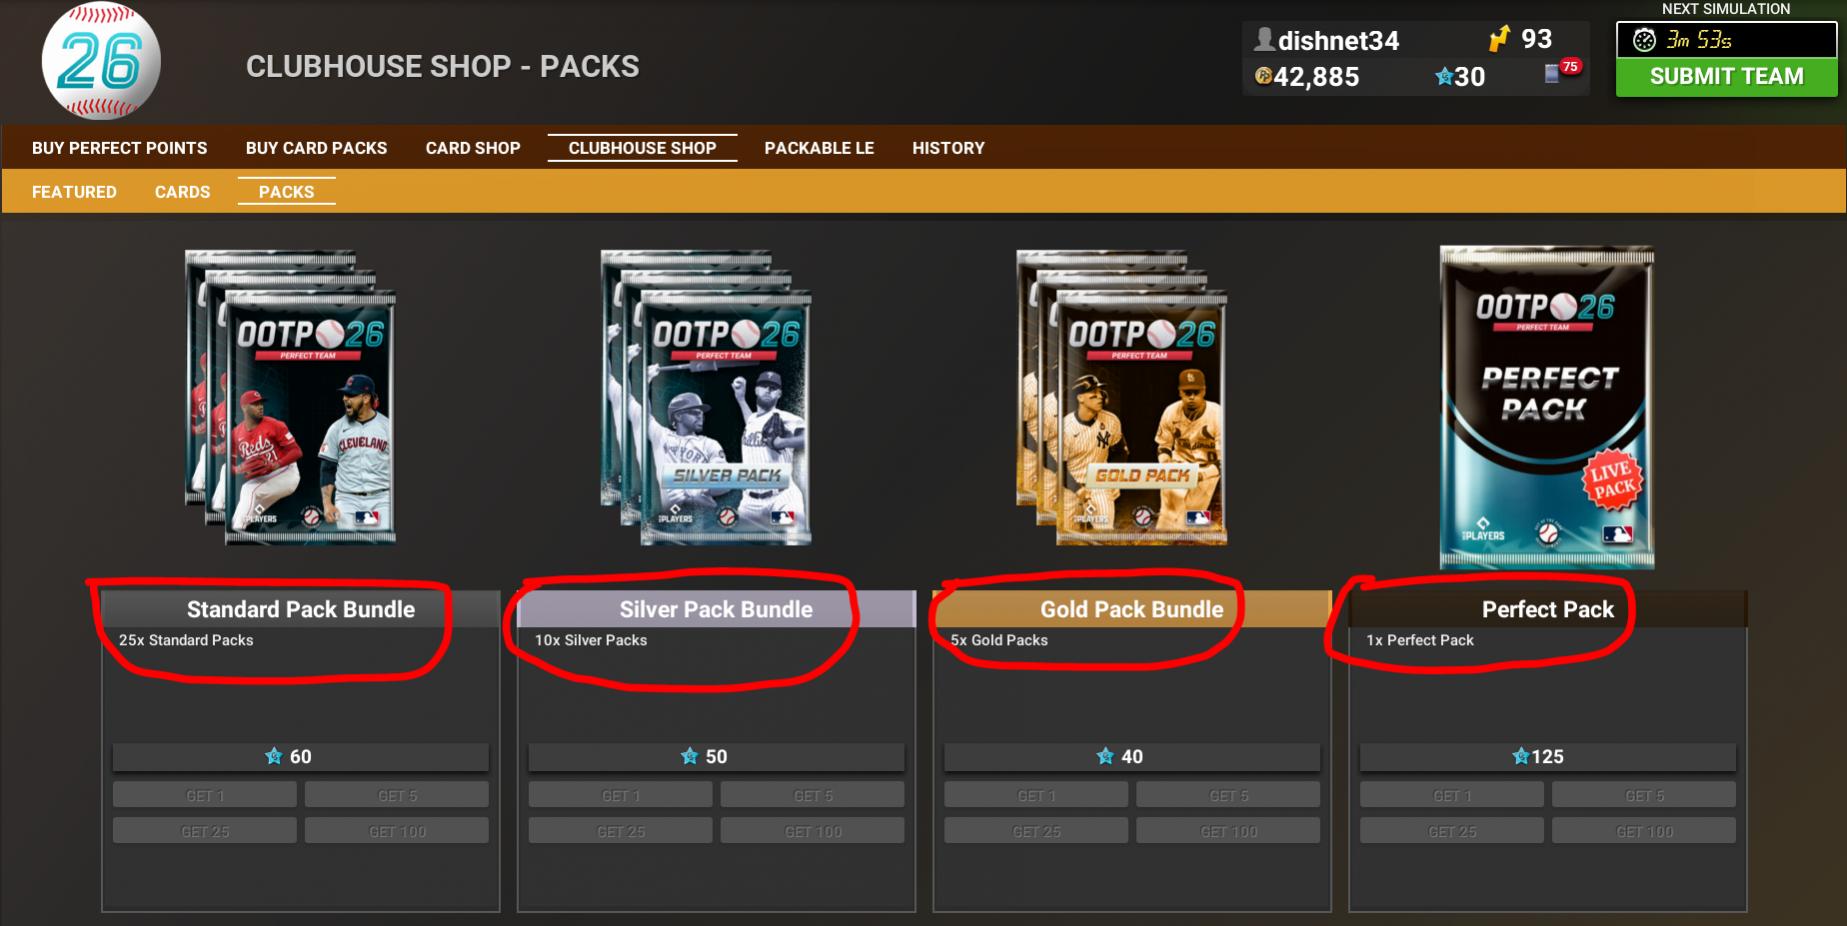Image resolution: width=1847 pixels, height=926 pixels.
Task: Click Get 25 under Gold Pack Bundle
Action: point(1036,830)
